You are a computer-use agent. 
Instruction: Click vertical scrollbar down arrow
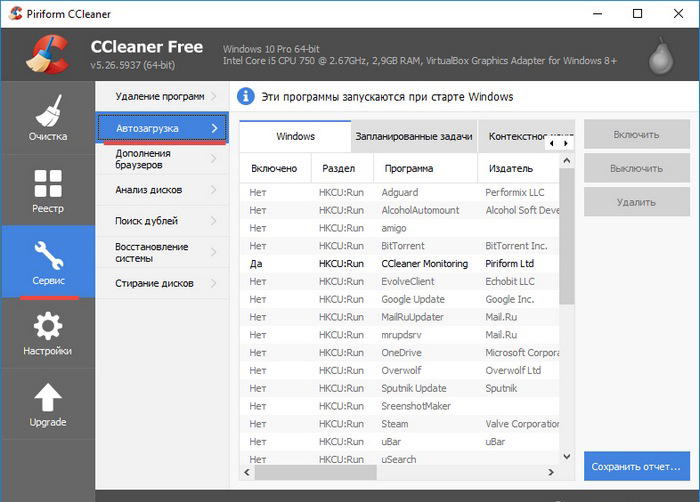(x=567, y=456)
